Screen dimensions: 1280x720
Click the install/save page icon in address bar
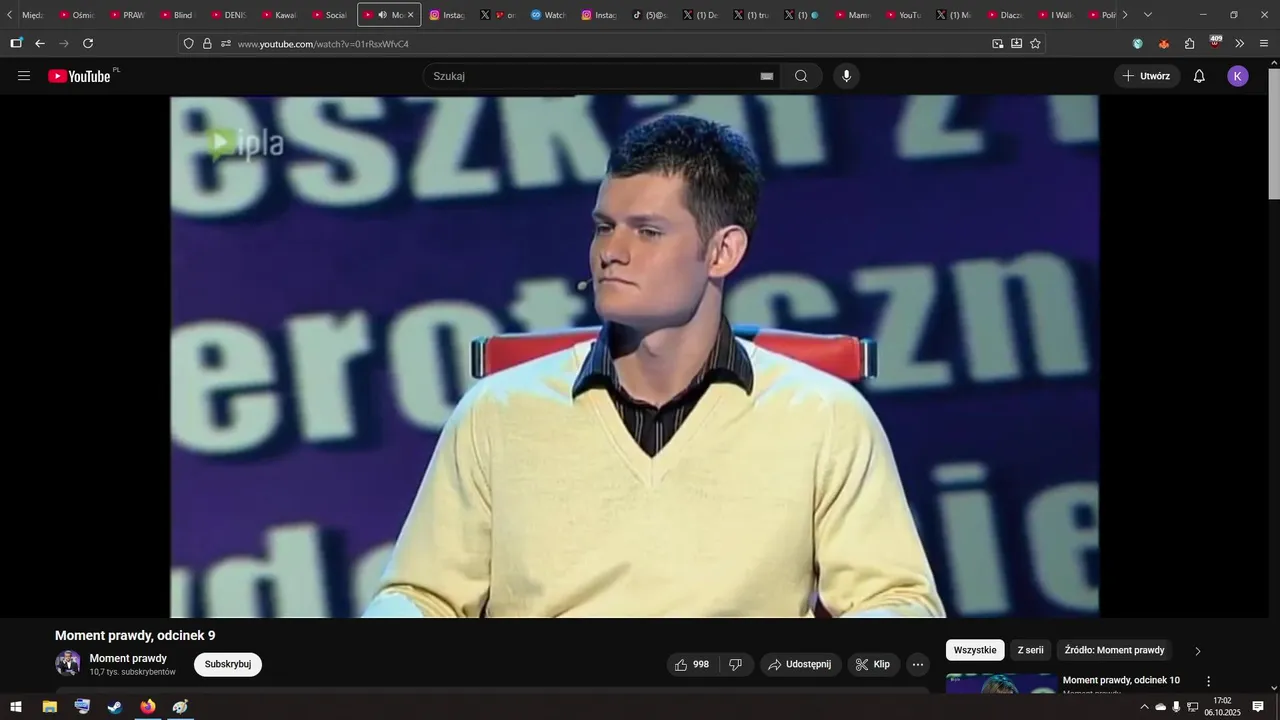point(1016,43)
